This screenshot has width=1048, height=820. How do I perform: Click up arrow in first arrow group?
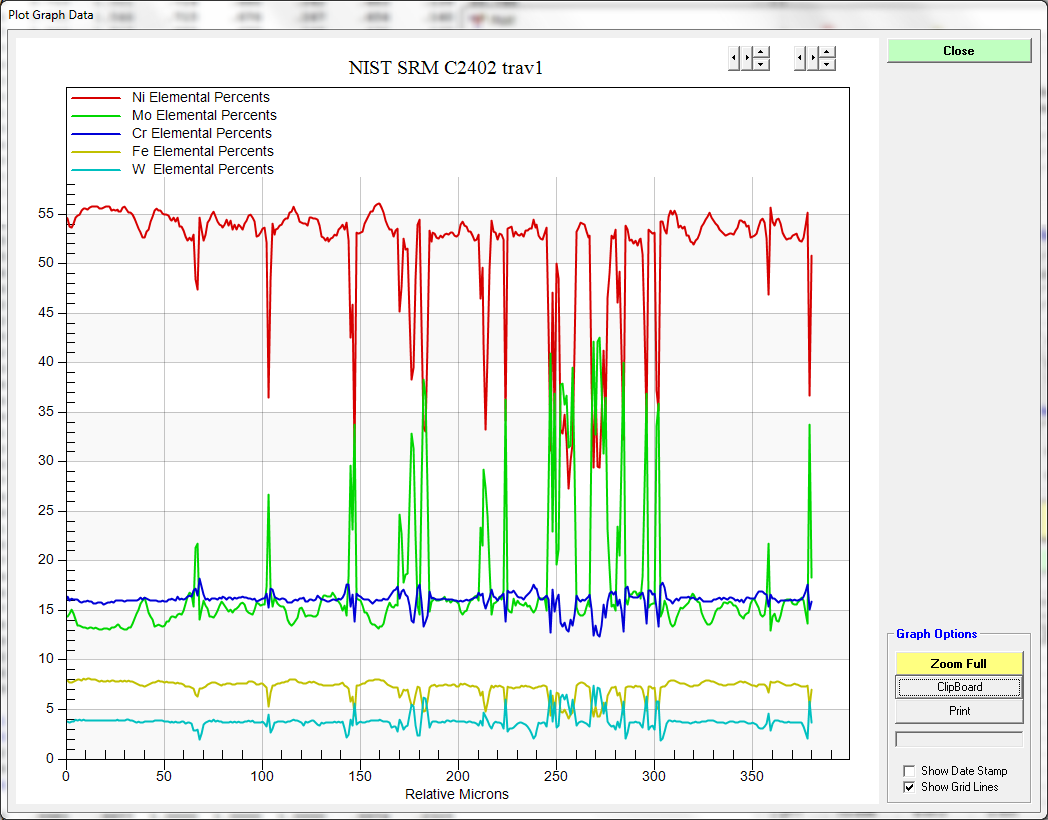(761, 53)
